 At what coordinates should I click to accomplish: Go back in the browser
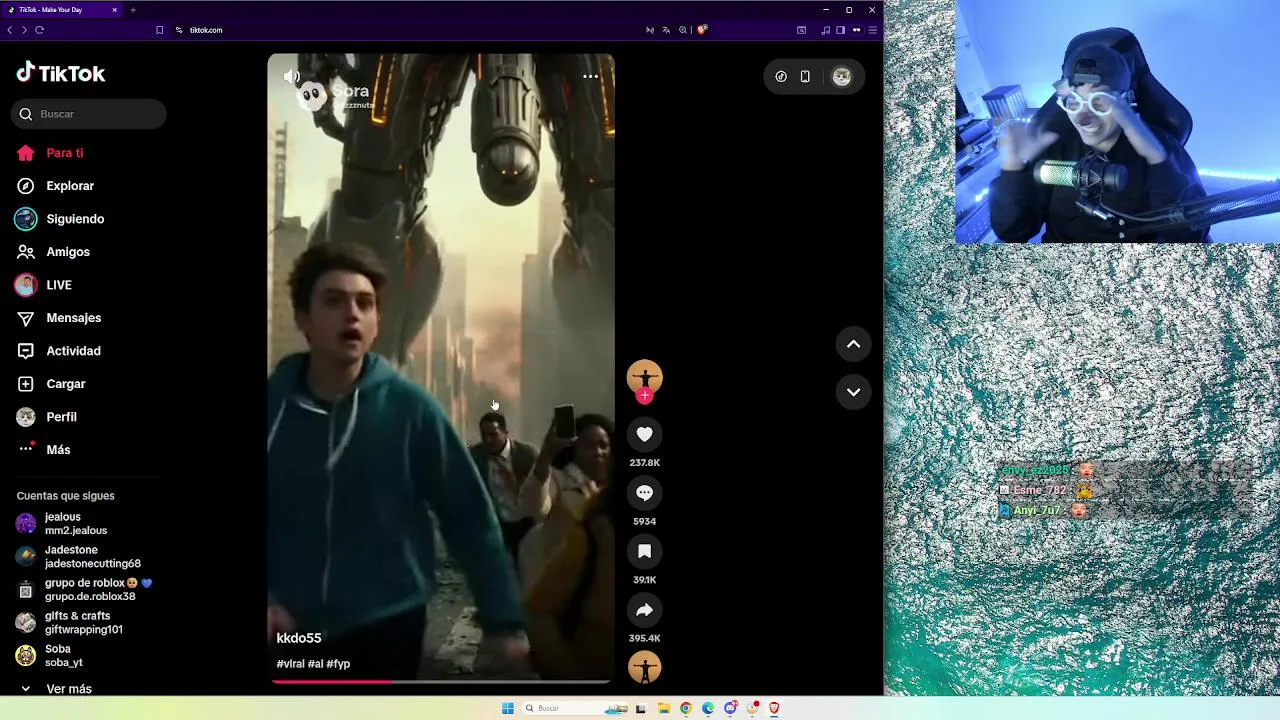click(9, 30)
